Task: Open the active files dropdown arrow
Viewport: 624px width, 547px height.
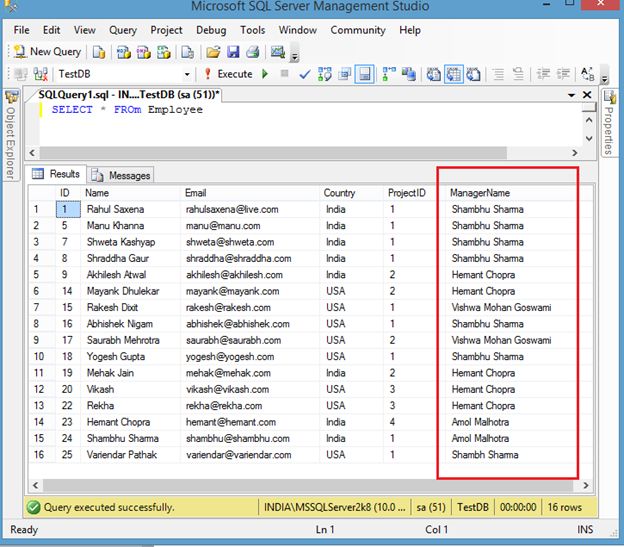Action: 571,95
